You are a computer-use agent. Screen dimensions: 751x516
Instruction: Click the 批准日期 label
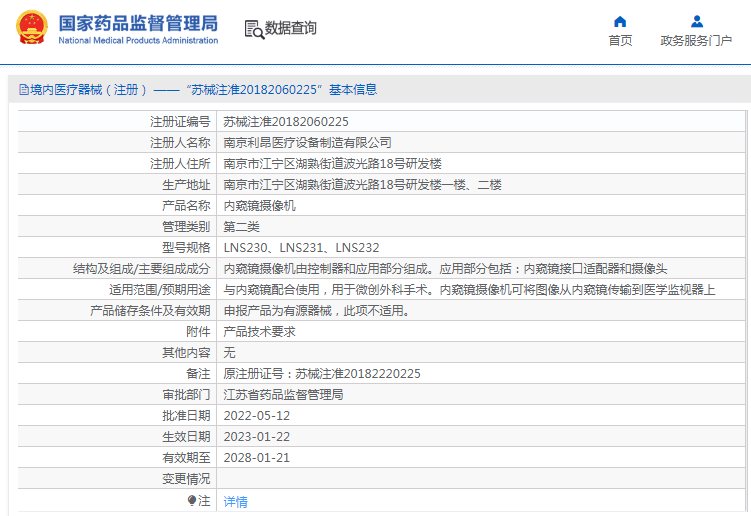pyautogui.click(x=186, y=416)
